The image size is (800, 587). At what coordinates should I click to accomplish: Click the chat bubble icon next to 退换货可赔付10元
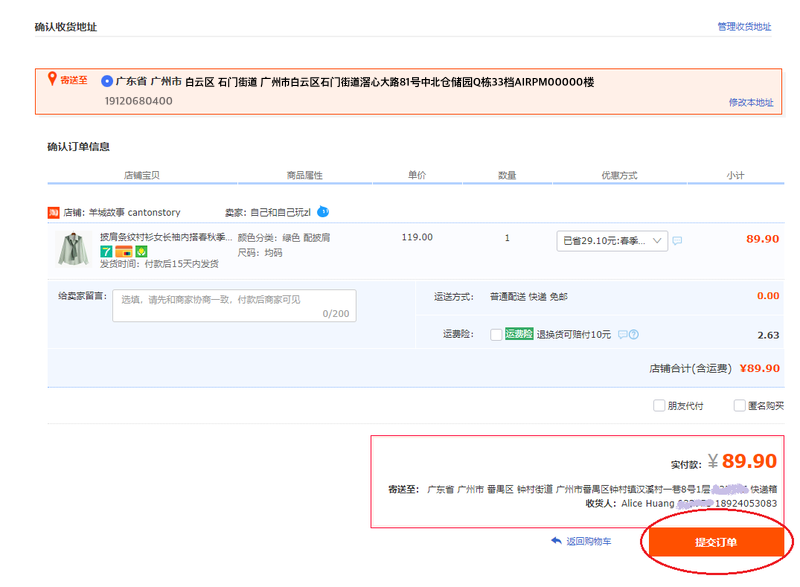click(x=622, y=334)
